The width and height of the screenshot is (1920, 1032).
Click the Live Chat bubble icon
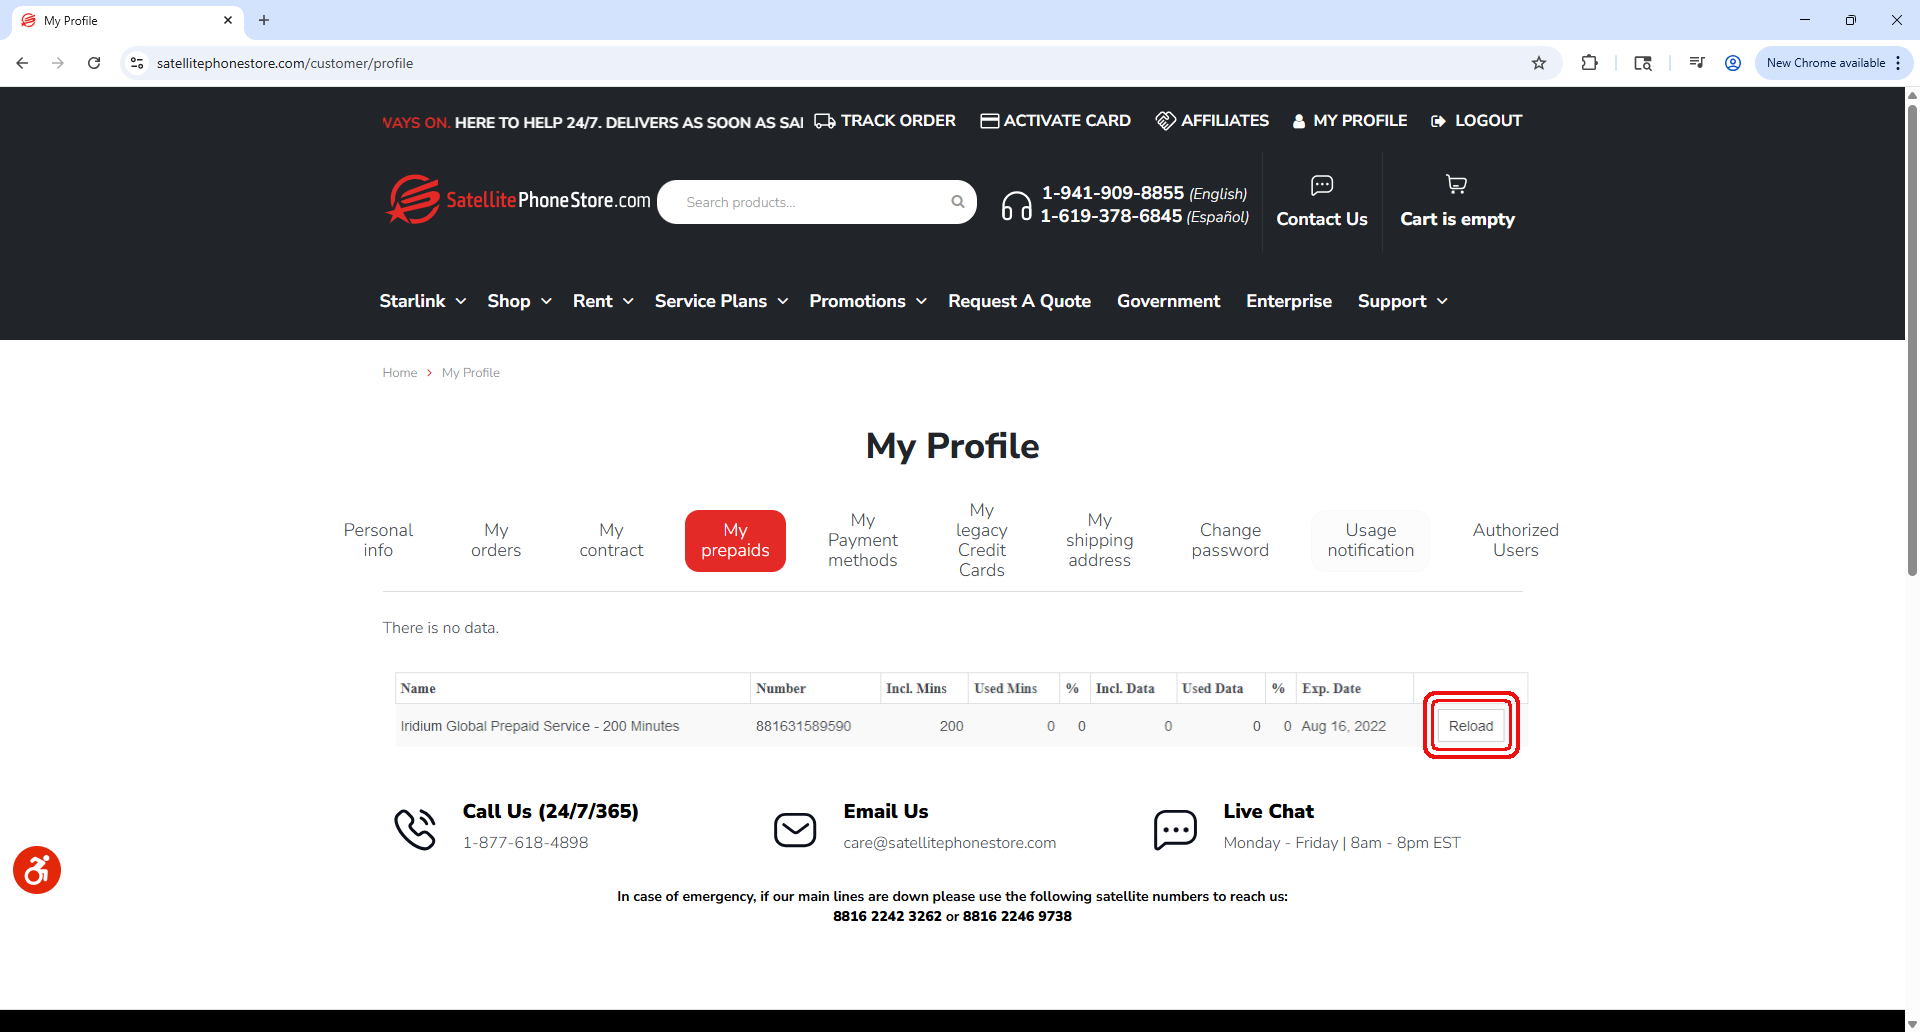coord(1175,830)
